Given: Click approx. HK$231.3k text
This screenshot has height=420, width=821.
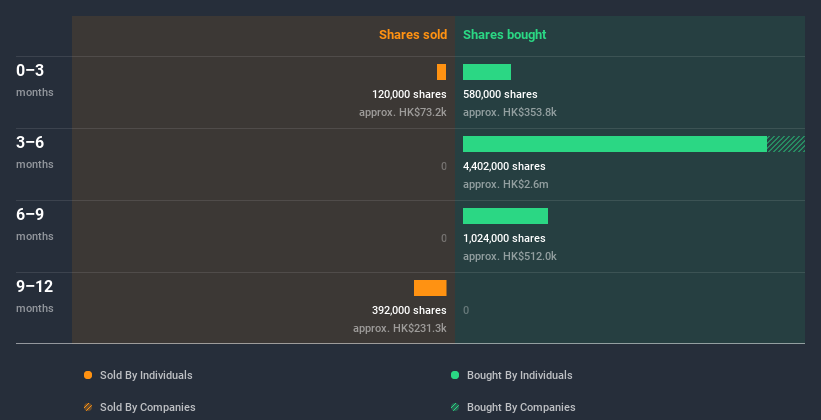Looking at the screenshot, I should pos(400,328).
